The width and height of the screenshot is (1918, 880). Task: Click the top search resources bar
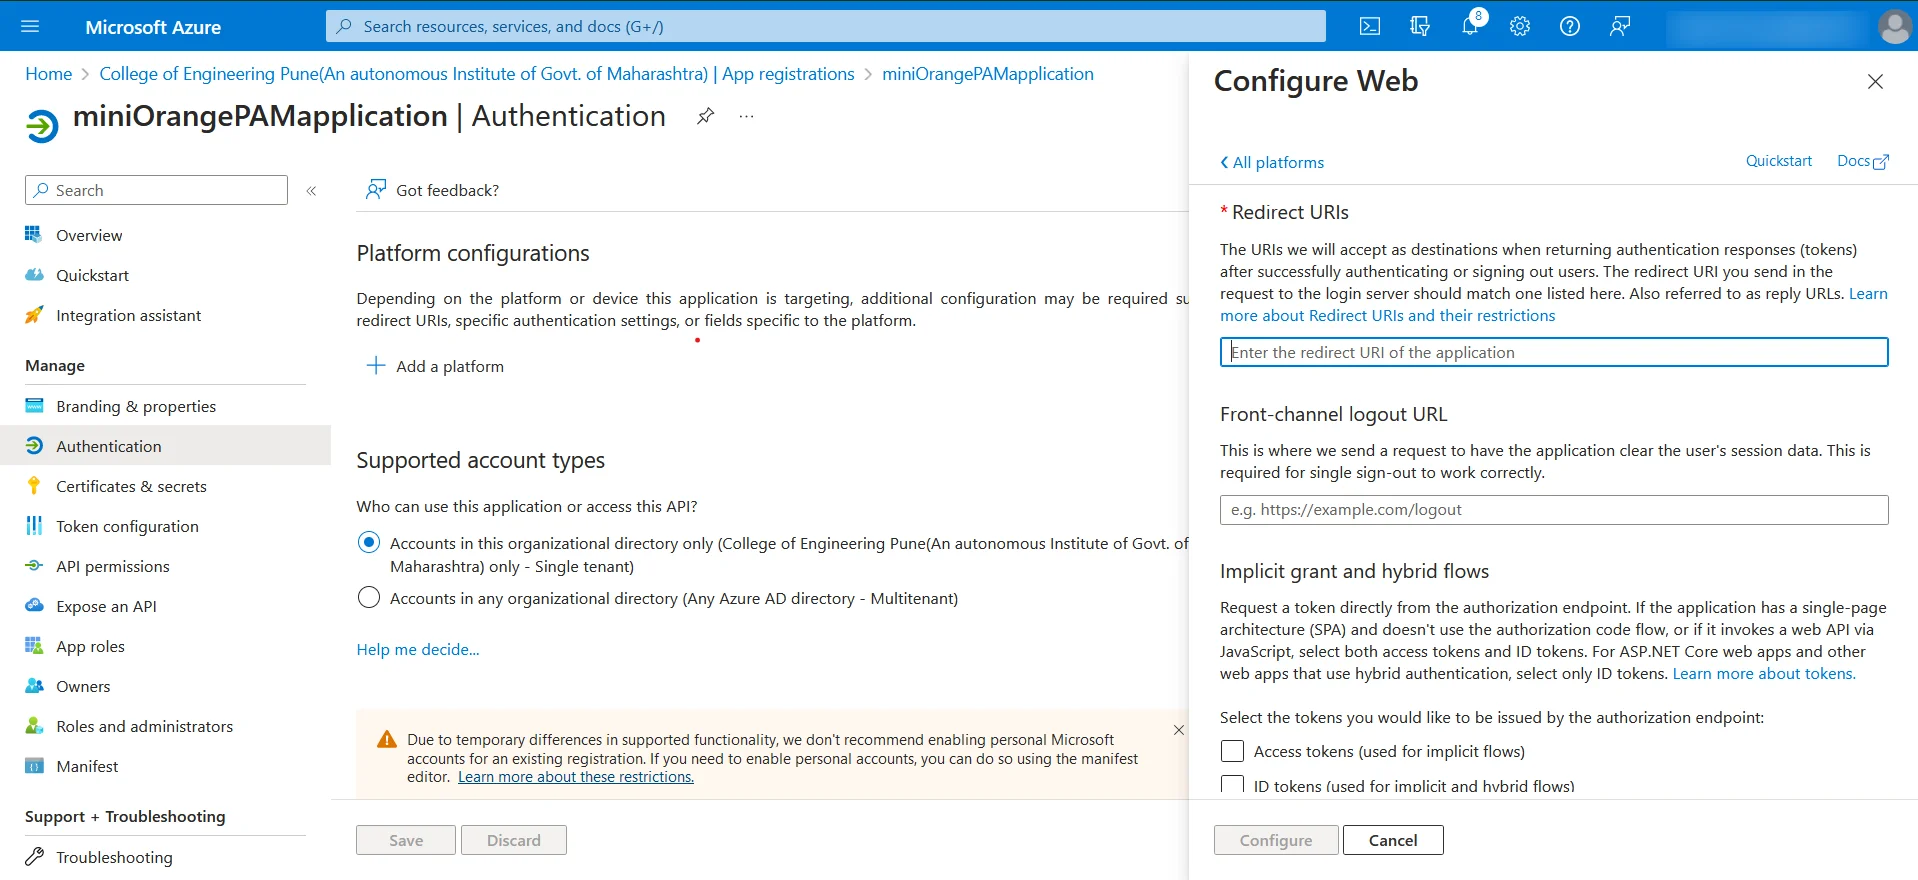(x=826, y=26)
